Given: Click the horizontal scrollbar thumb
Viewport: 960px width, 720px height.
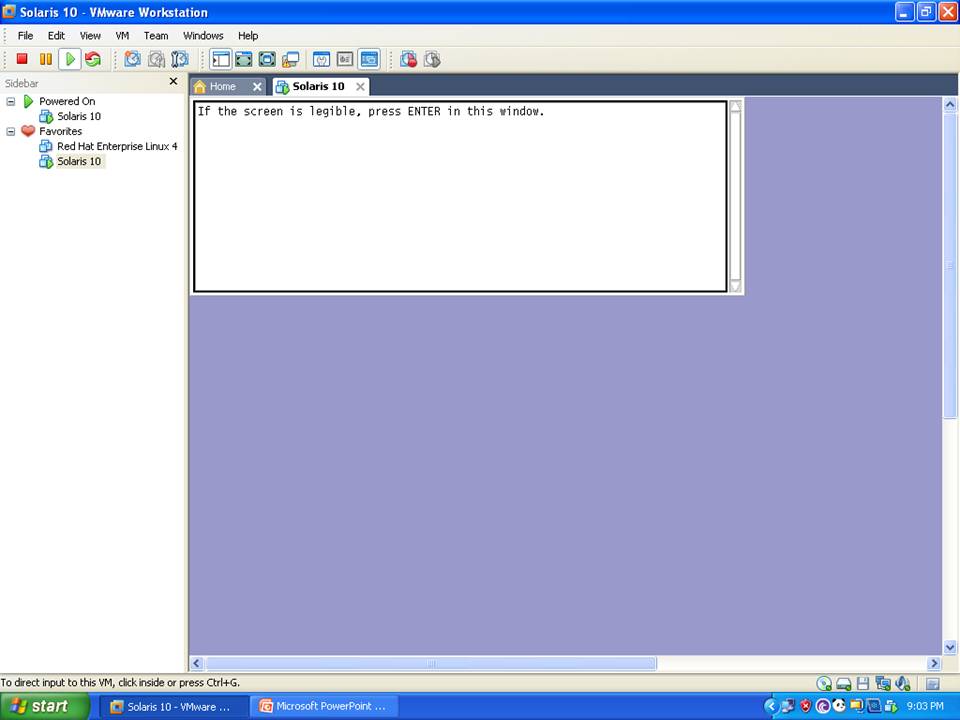Looking at the screenshot, I should [x=431, y=663].
